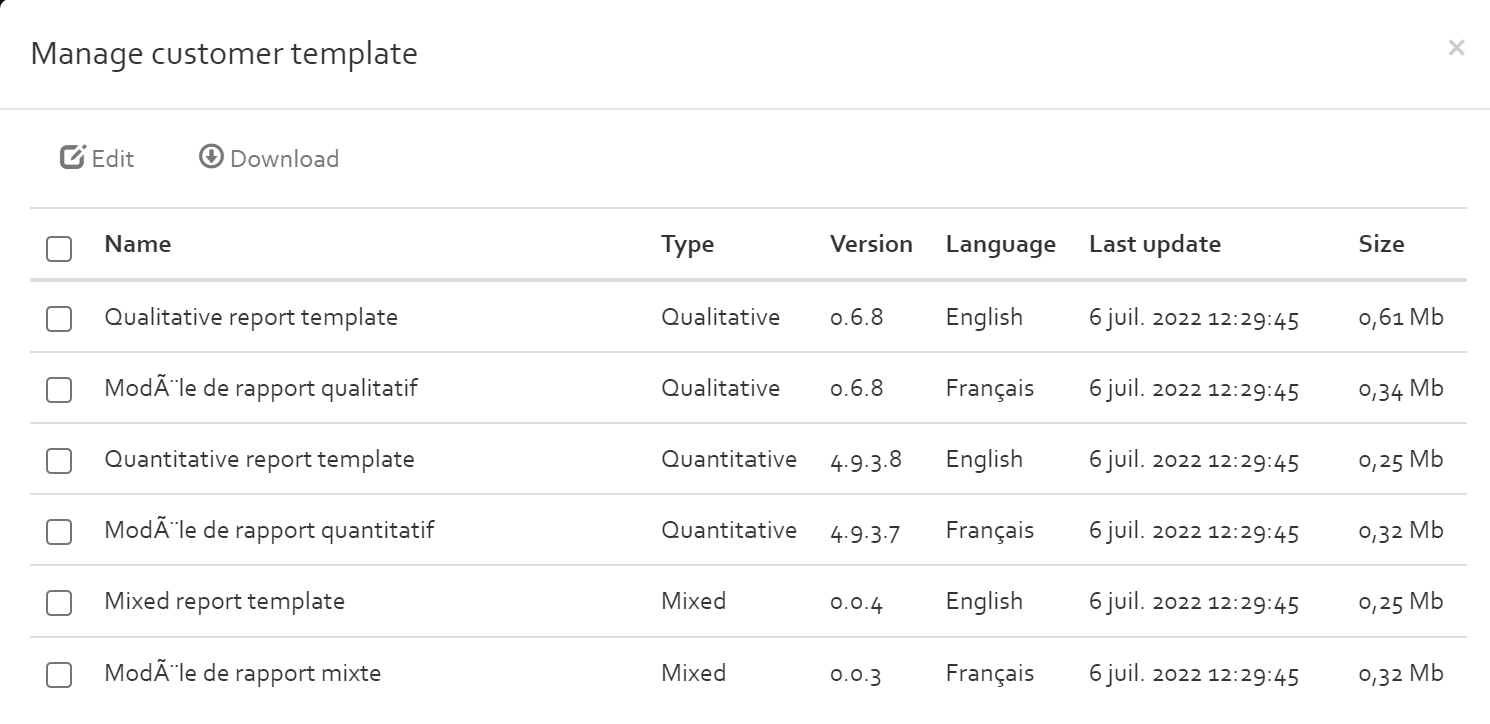Sort by the Name column header
The height and width of the screenshot is (724, 1490).
[138, 244]
